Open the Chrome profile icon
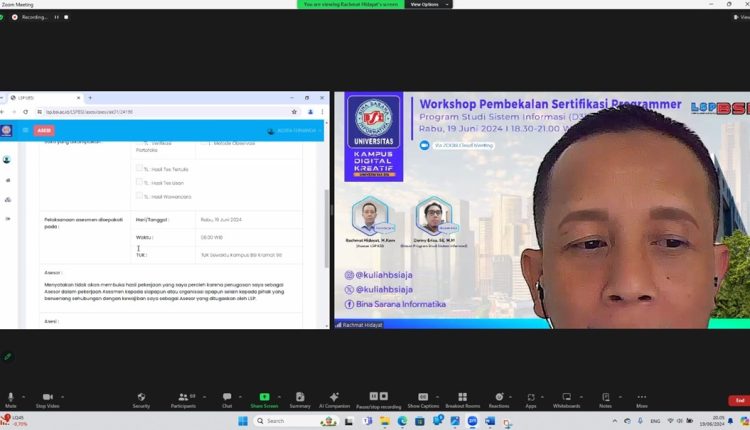Image resolution: width=750 pixels, height=430 pixels. (310, 112)
